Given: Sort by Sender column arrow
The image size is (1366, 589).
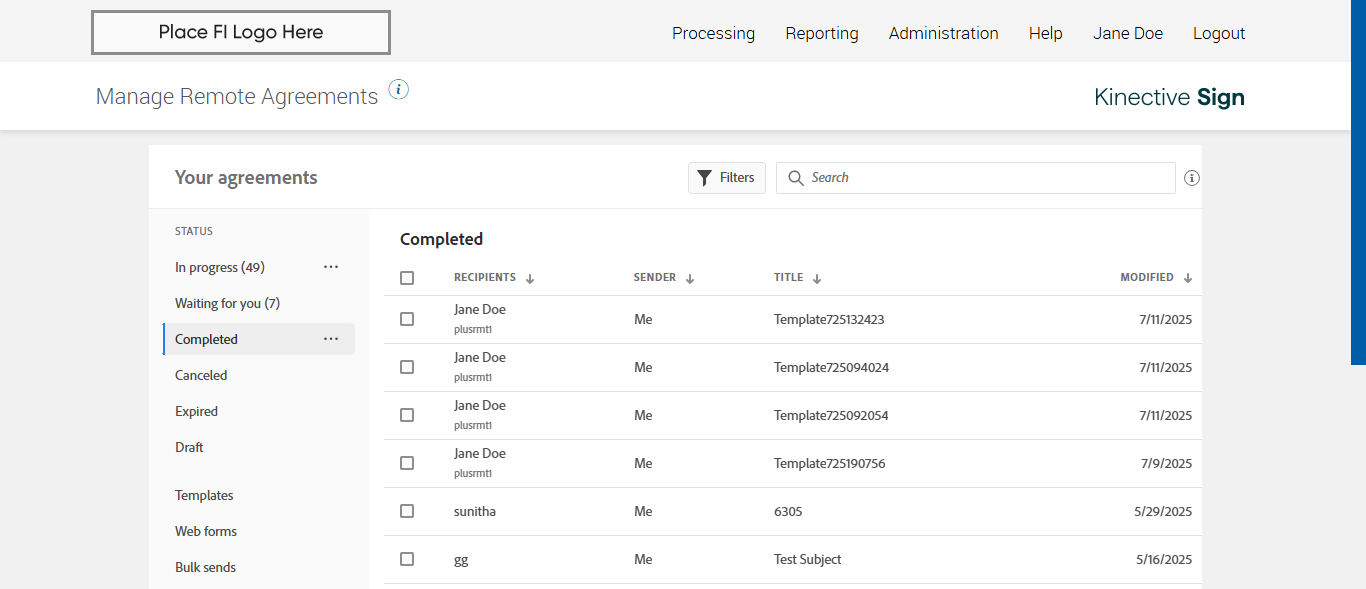Looking at the screenshot, I should (690, 279).
